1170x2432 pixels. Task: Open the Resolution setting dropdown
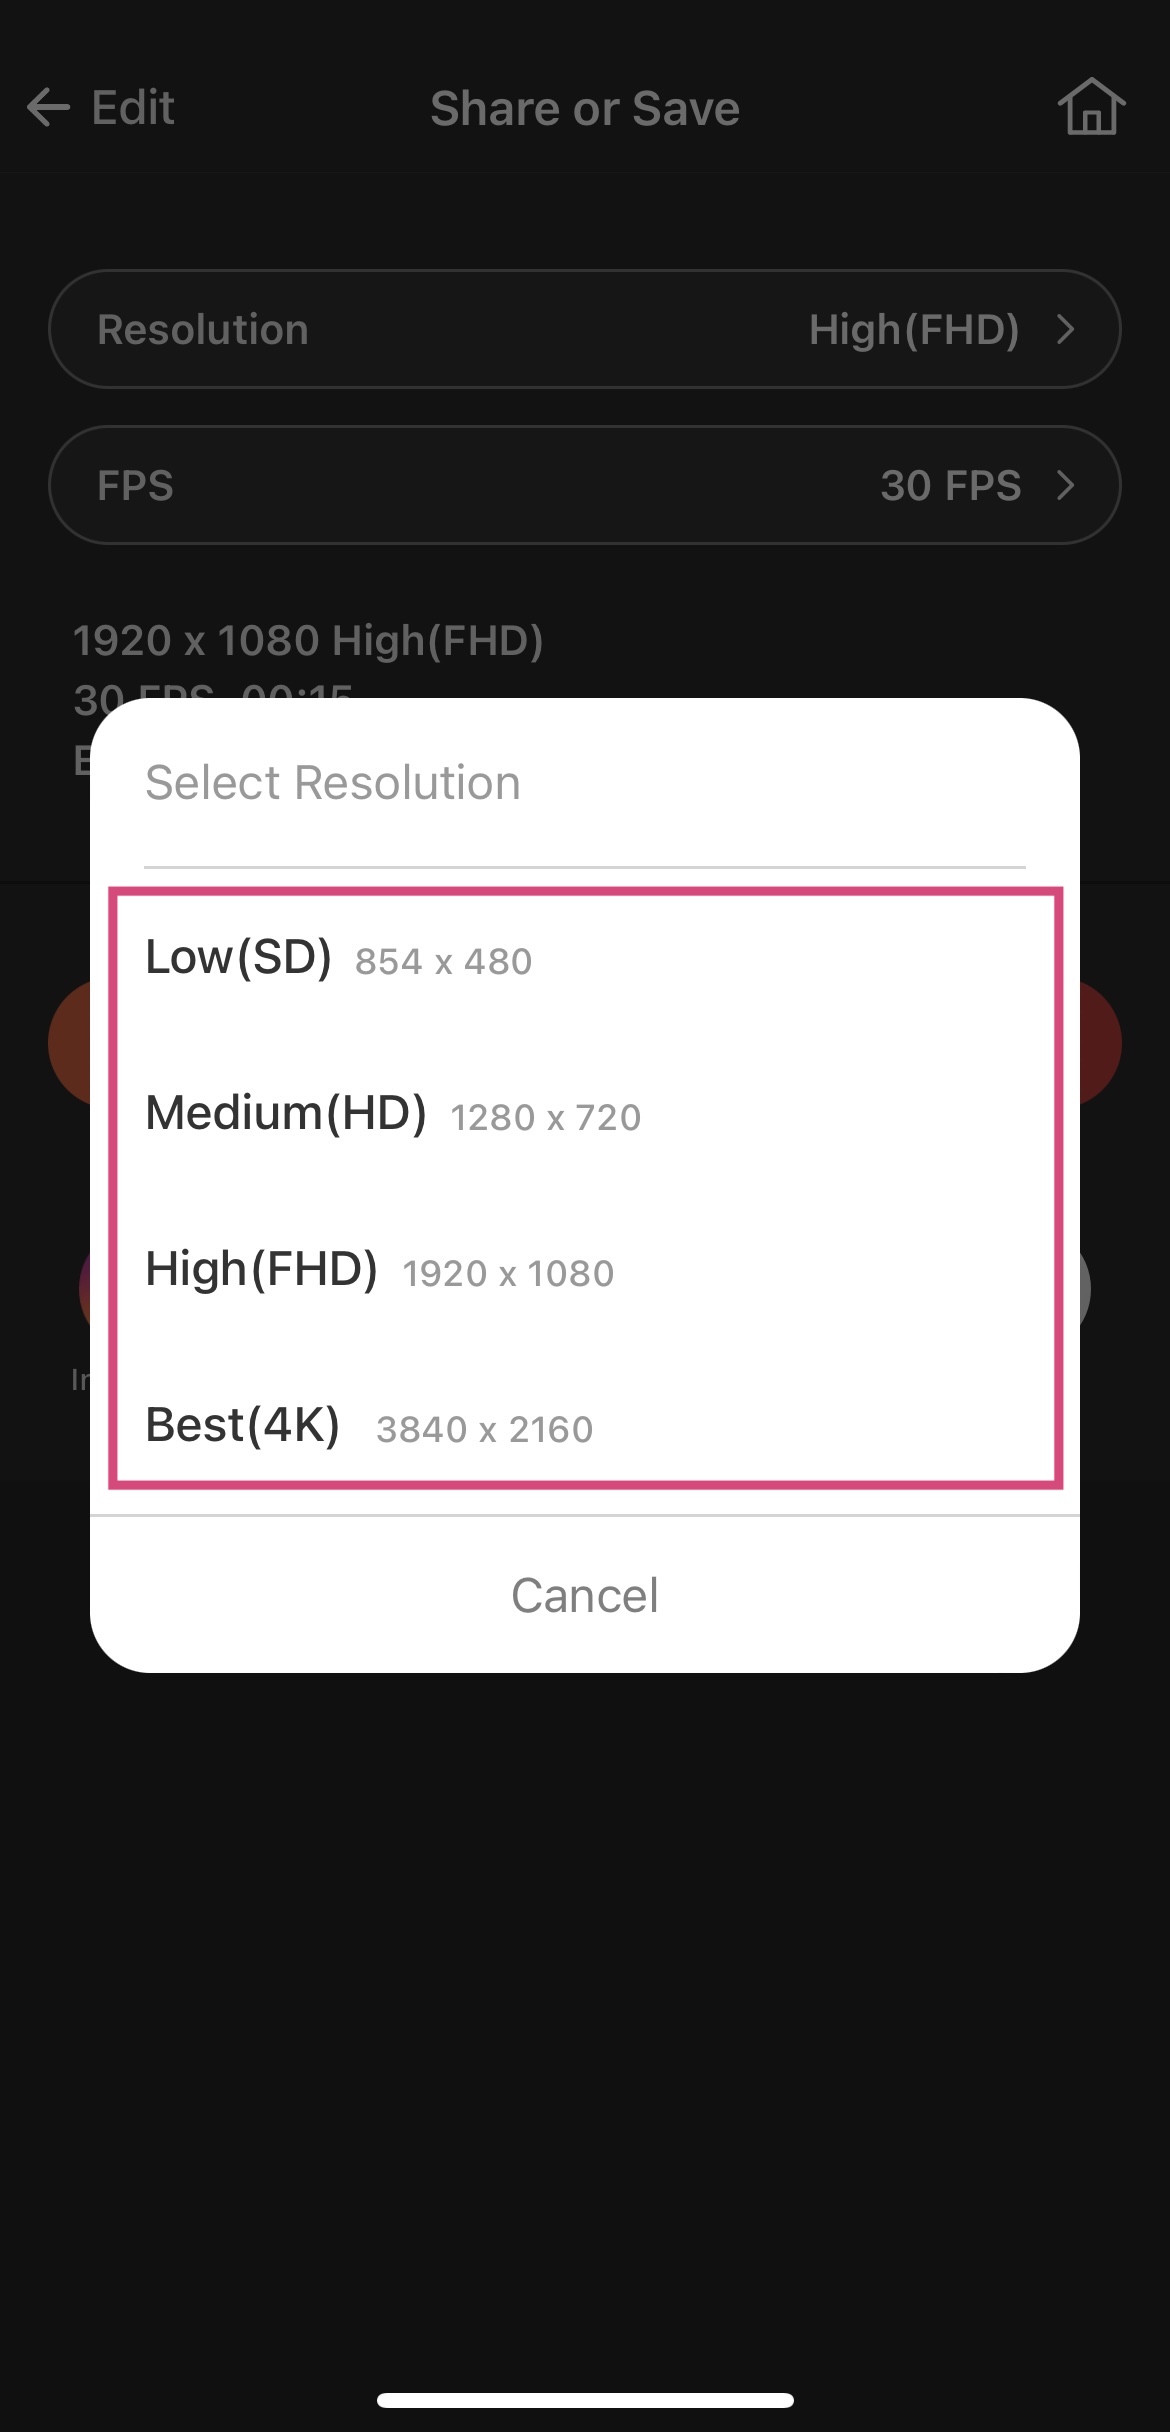coord(584,329)
